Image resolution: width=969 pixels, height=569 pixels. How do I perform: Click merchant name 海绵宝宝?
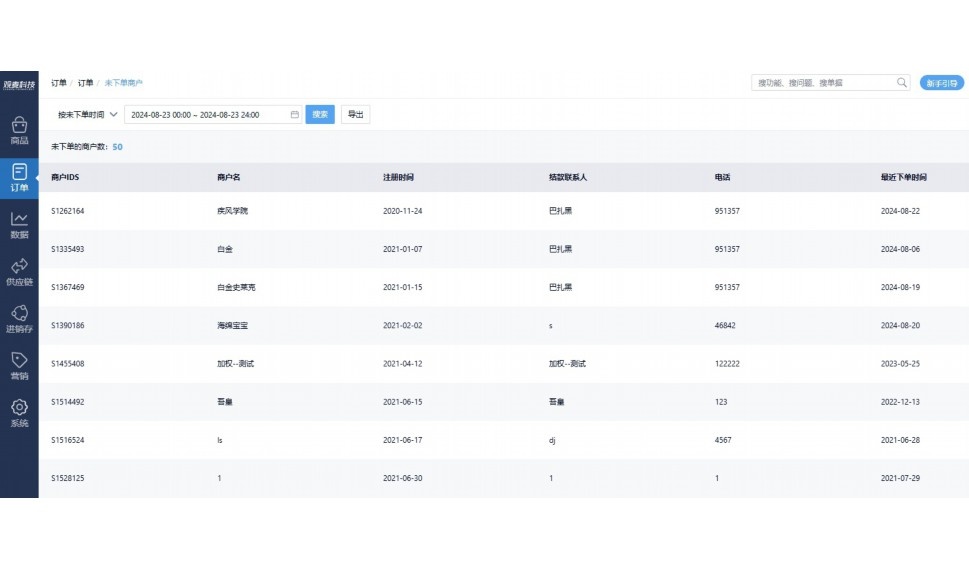[232, 326]
